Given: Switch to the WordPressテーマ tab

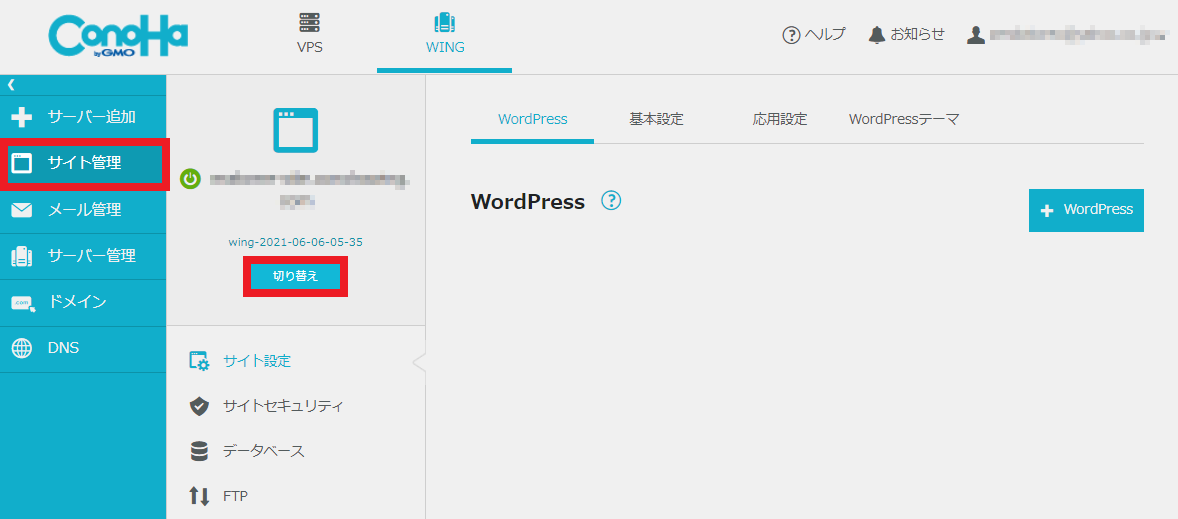Looking at the screenshot, I should pyautogui.click(x=904, y=119).
